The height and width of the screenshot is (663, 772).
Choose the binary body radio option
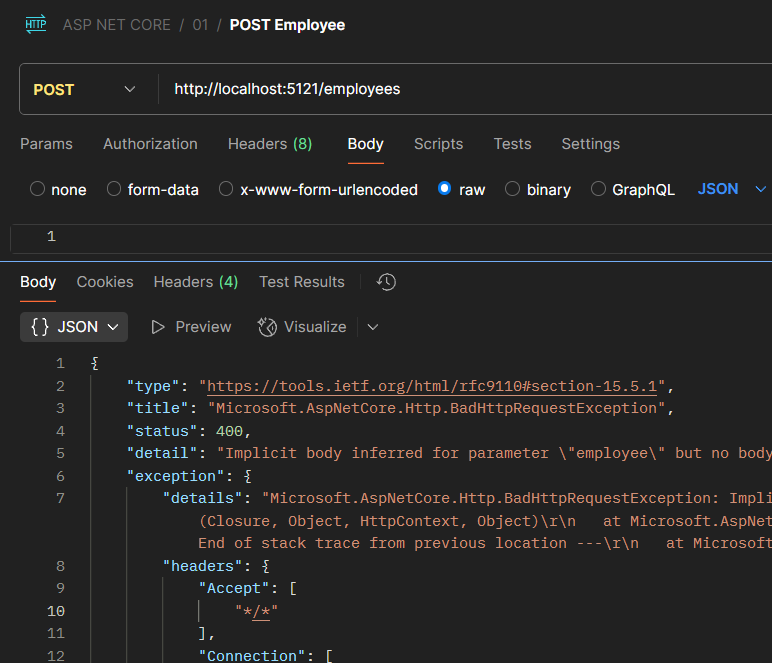point(512,189)
